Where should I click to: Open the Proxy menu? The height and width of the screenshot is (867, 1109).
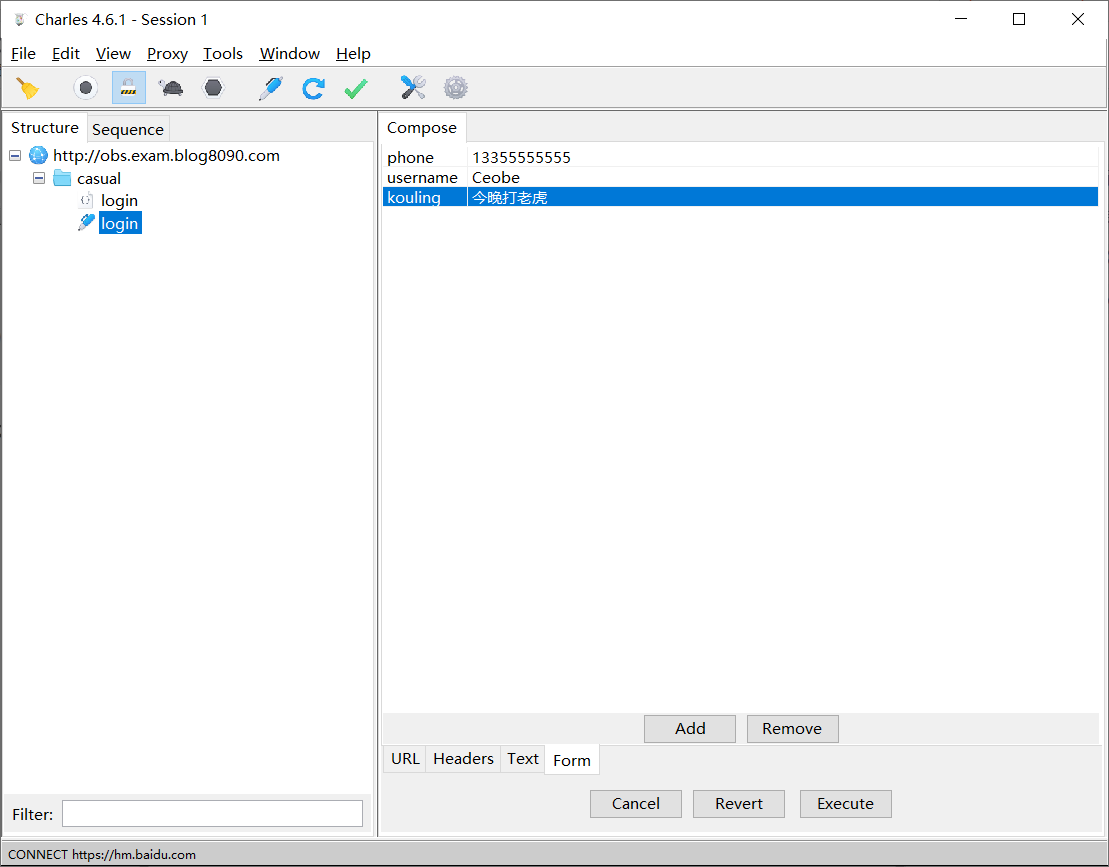coord(167,54)
